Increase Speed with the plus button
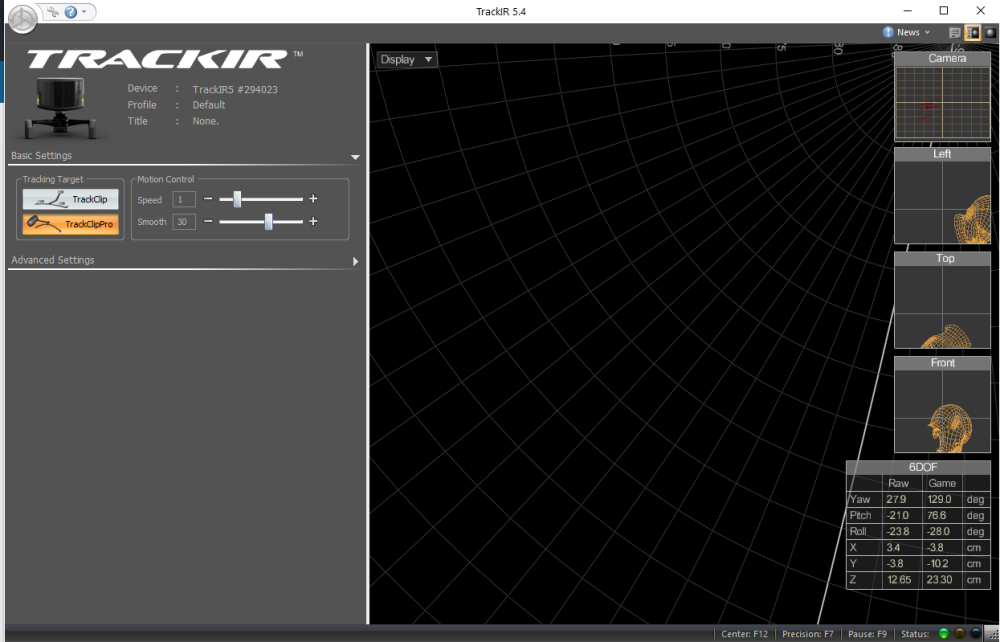Image resolution: width=1000 pixels, height=642 pixels. (x=313, y=200)
